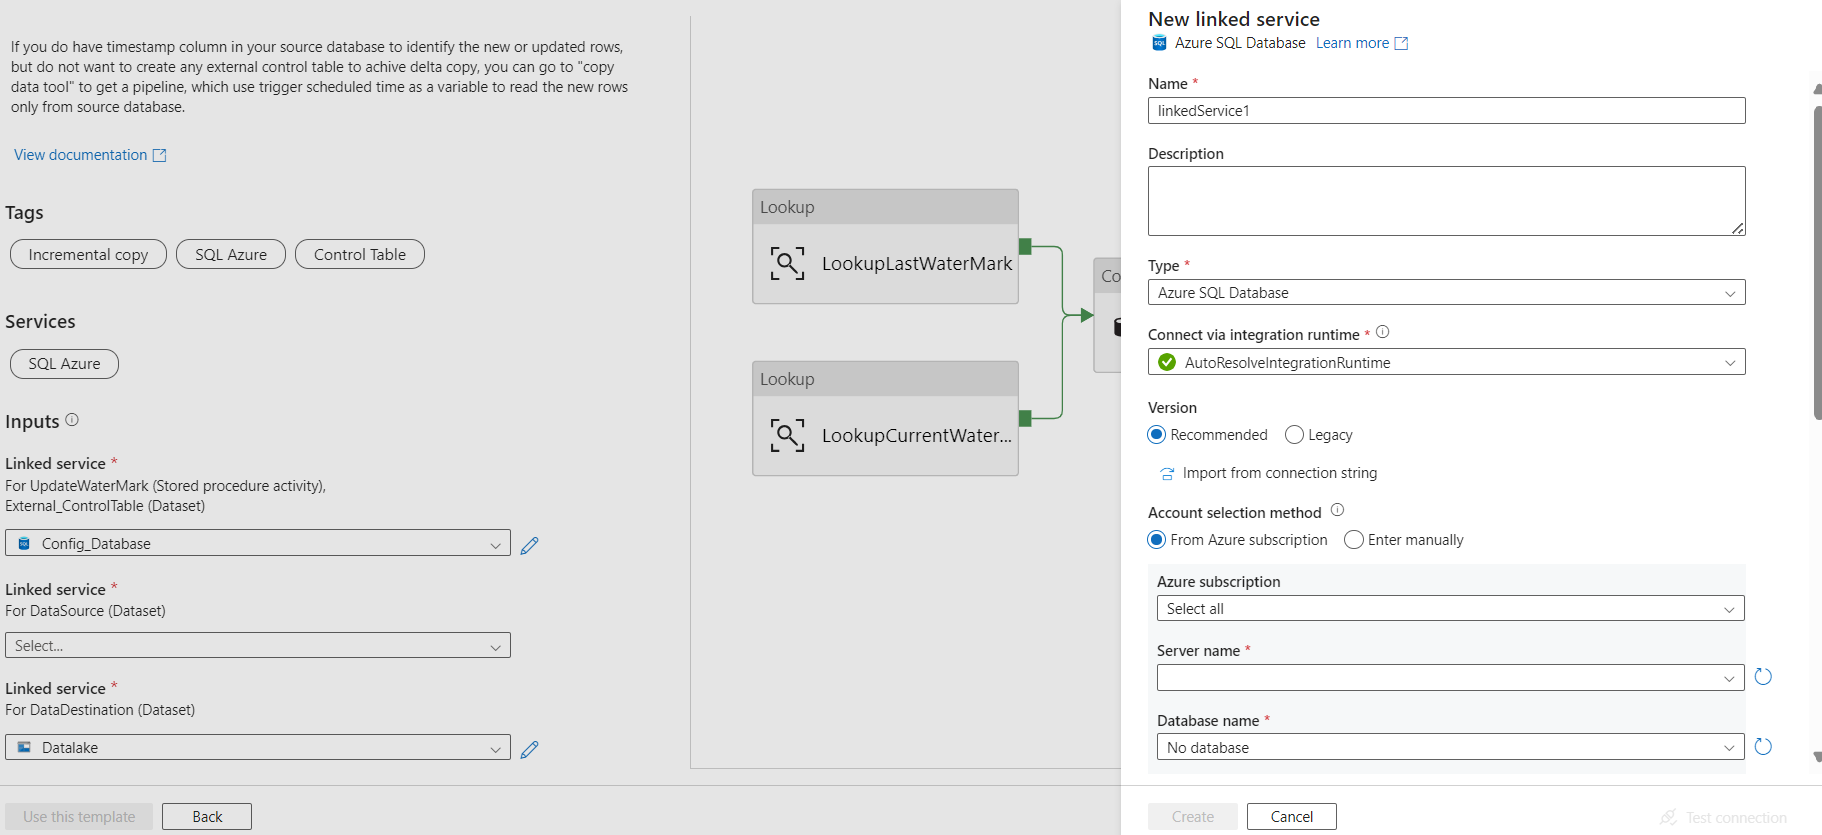Click the Use this template button
Screen dimensions: 1822x835
tap(79, 816)
